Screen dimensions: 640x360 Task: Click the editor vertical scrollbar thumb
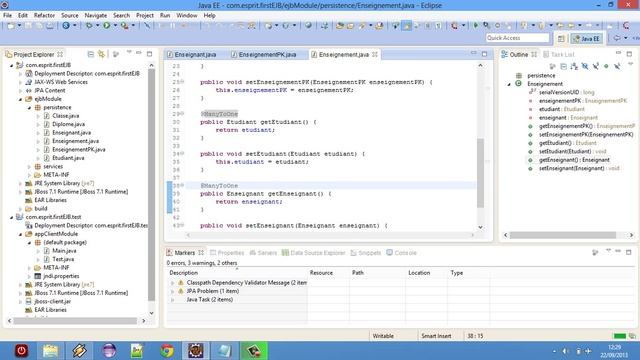coord(480,173)
